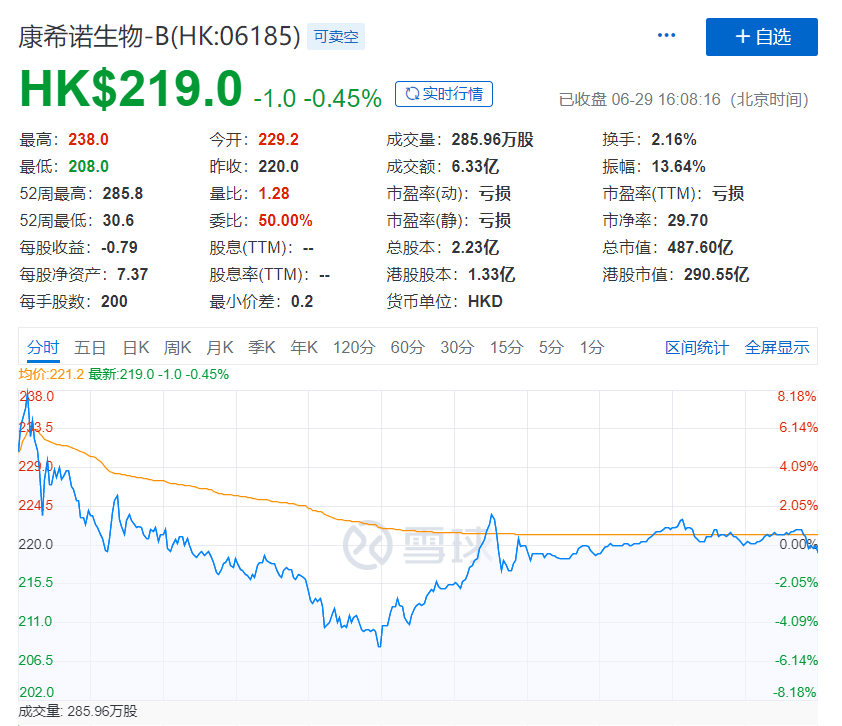This screenshot has width=842, height=726.
Task: Switch to the 五日 chart tab
Action: [x=90, y=348]
